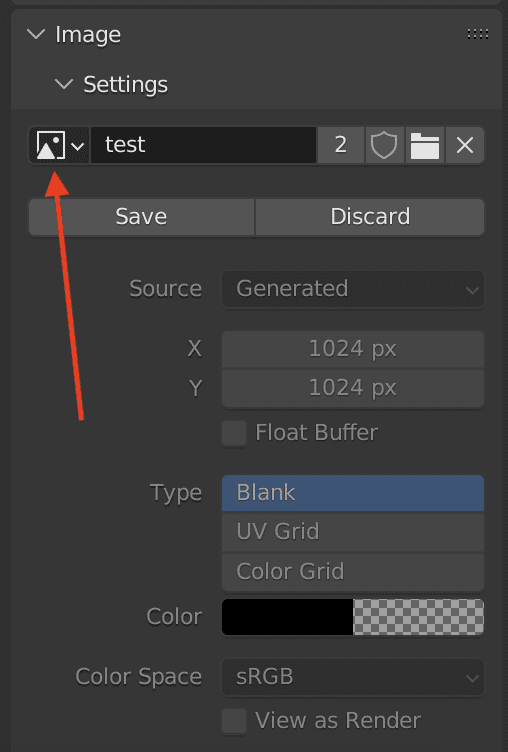Select Blank generated type
Screen dimensions: 508x752
[353, 493]
